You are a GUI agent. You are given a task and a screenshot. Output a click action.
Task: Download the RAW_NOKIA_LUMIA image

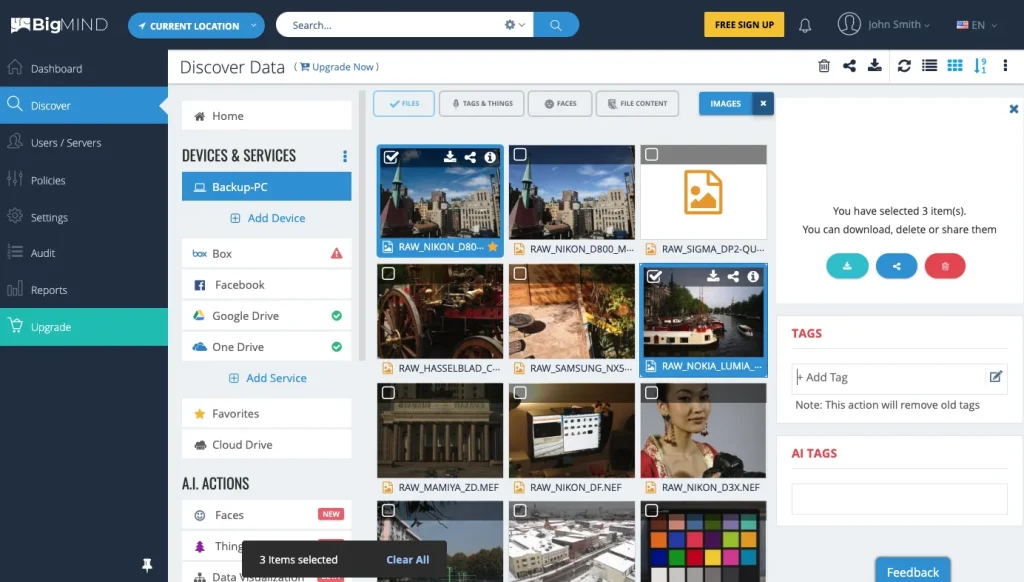coord(713,276)
